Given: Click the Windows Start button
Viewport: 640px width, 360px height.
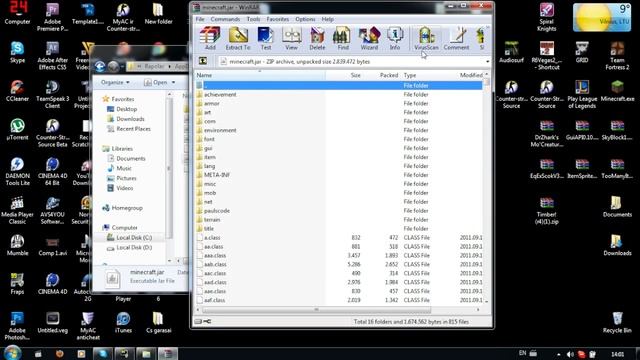Looking at the screenshot, I should tap(12, 353).
